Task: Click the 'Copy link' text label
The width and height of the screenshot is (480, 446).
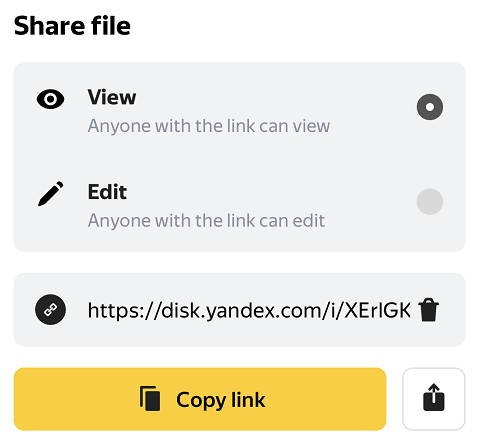Action: tap(221, 400)
